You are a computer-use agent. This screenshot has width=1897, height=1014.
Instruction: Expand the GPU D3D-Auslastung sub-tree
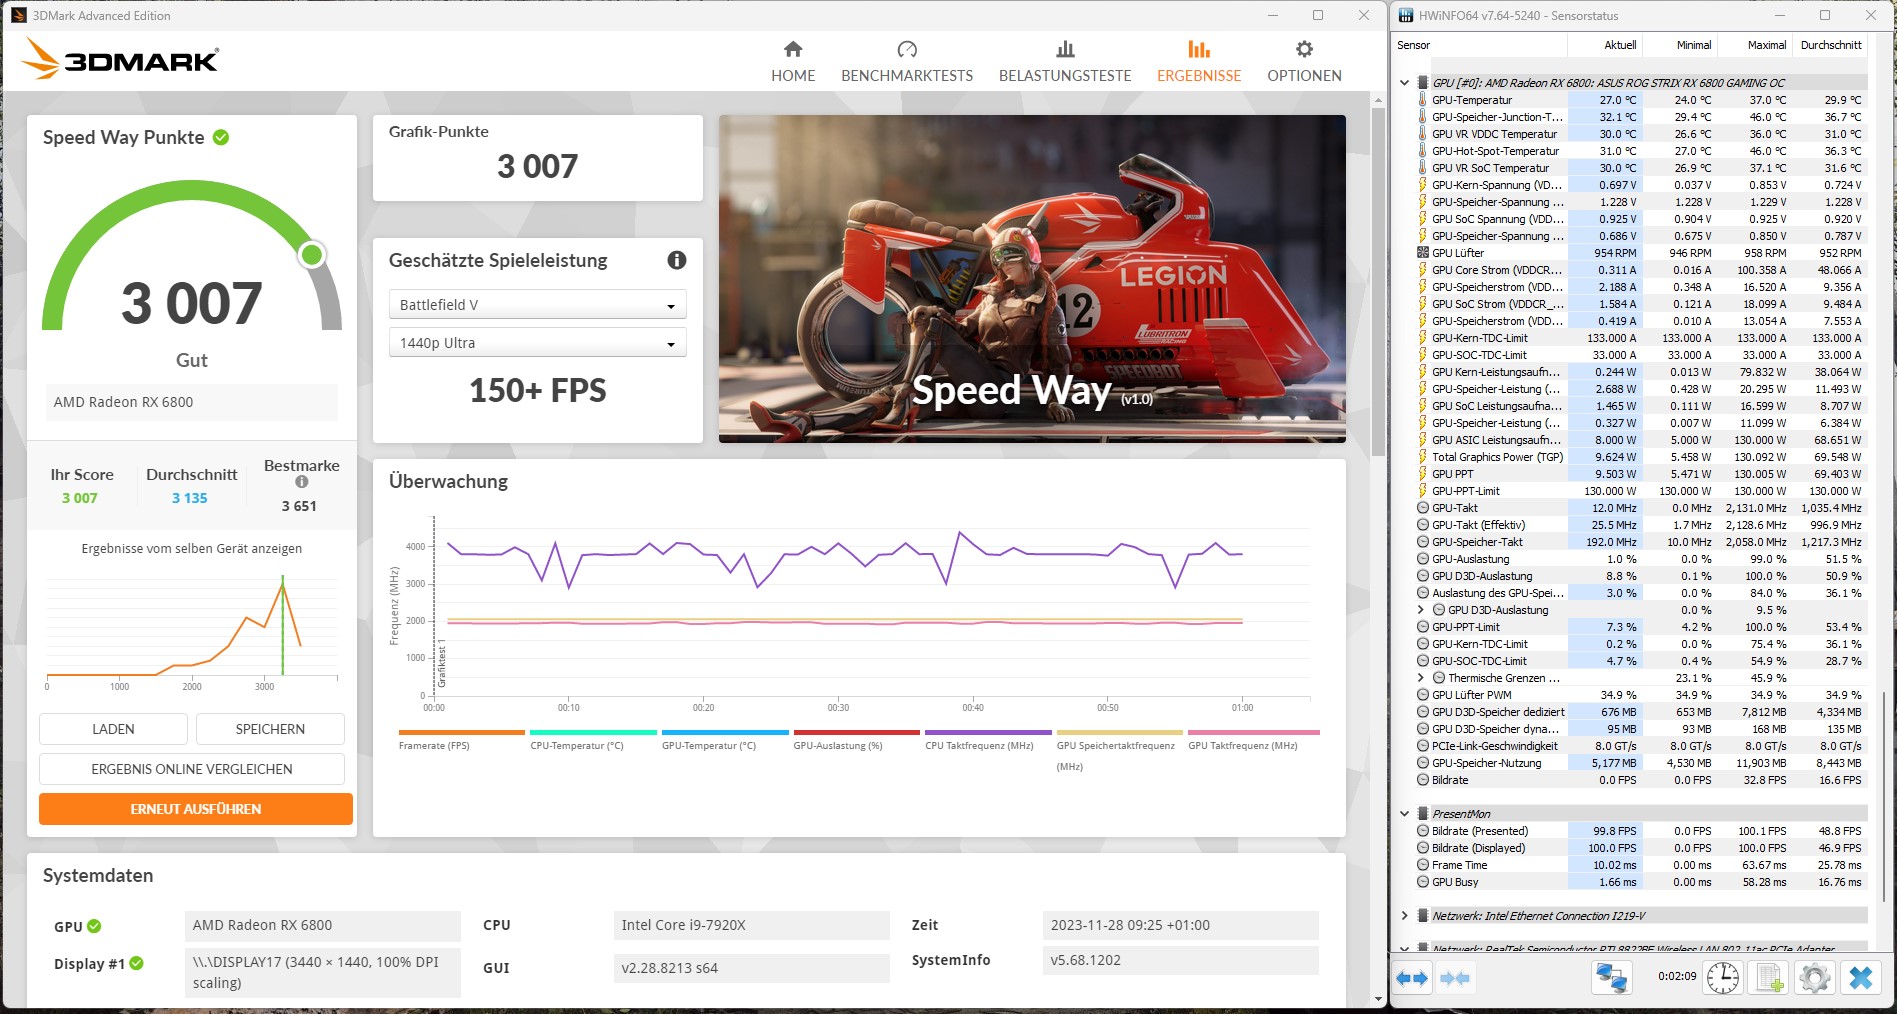click(1421, 610)
